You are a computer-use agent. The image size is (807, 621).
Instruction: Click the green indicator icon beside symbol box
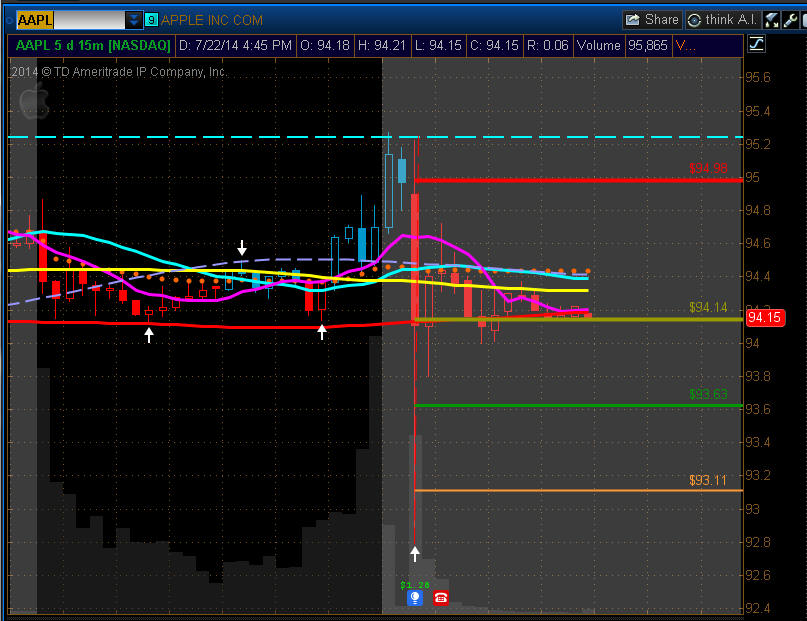(151, 19)
